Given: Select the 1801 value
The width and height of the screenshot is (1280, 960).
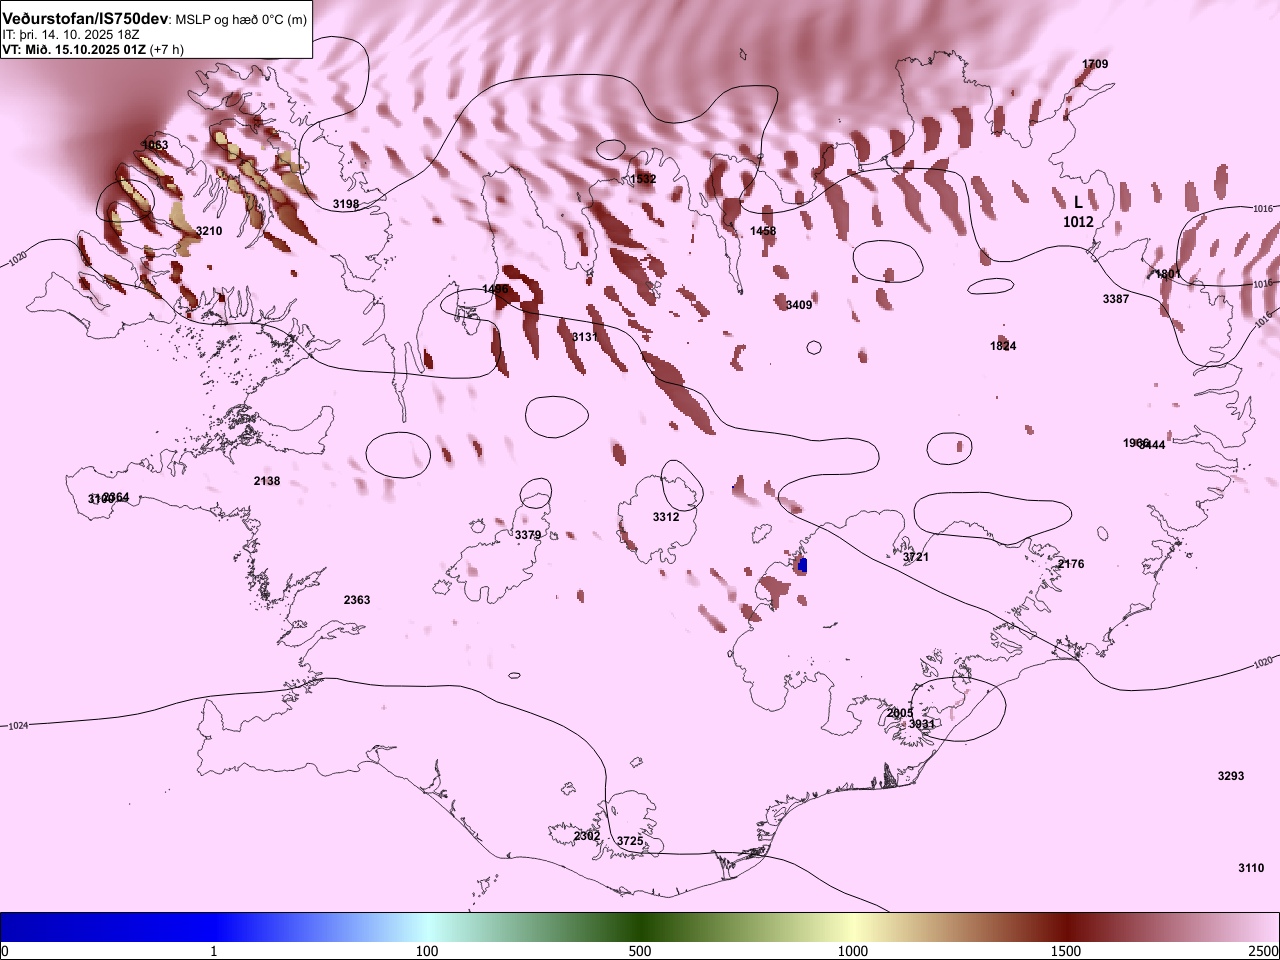Looking at the screenshot, I should click(x=1168, y=274).
